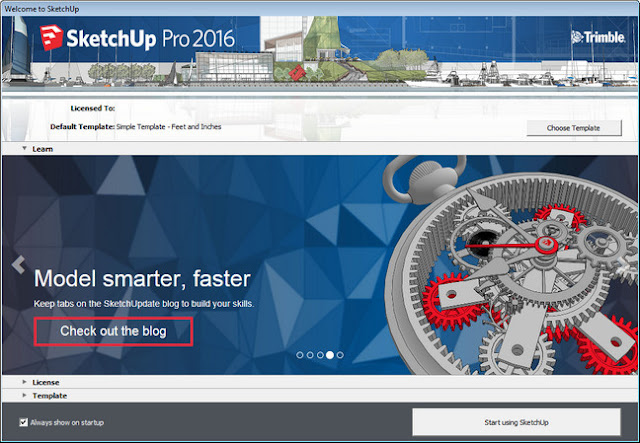Select third carousel dot indicator
Viewport: 640px width, 443px height.
(x=320, y=355)
